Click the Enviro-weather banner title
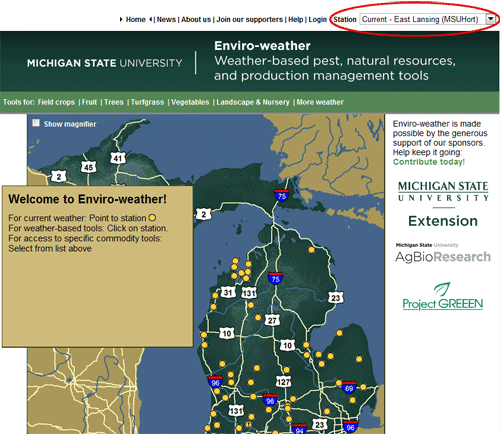 pyautogui.click(x=262, y=46)
